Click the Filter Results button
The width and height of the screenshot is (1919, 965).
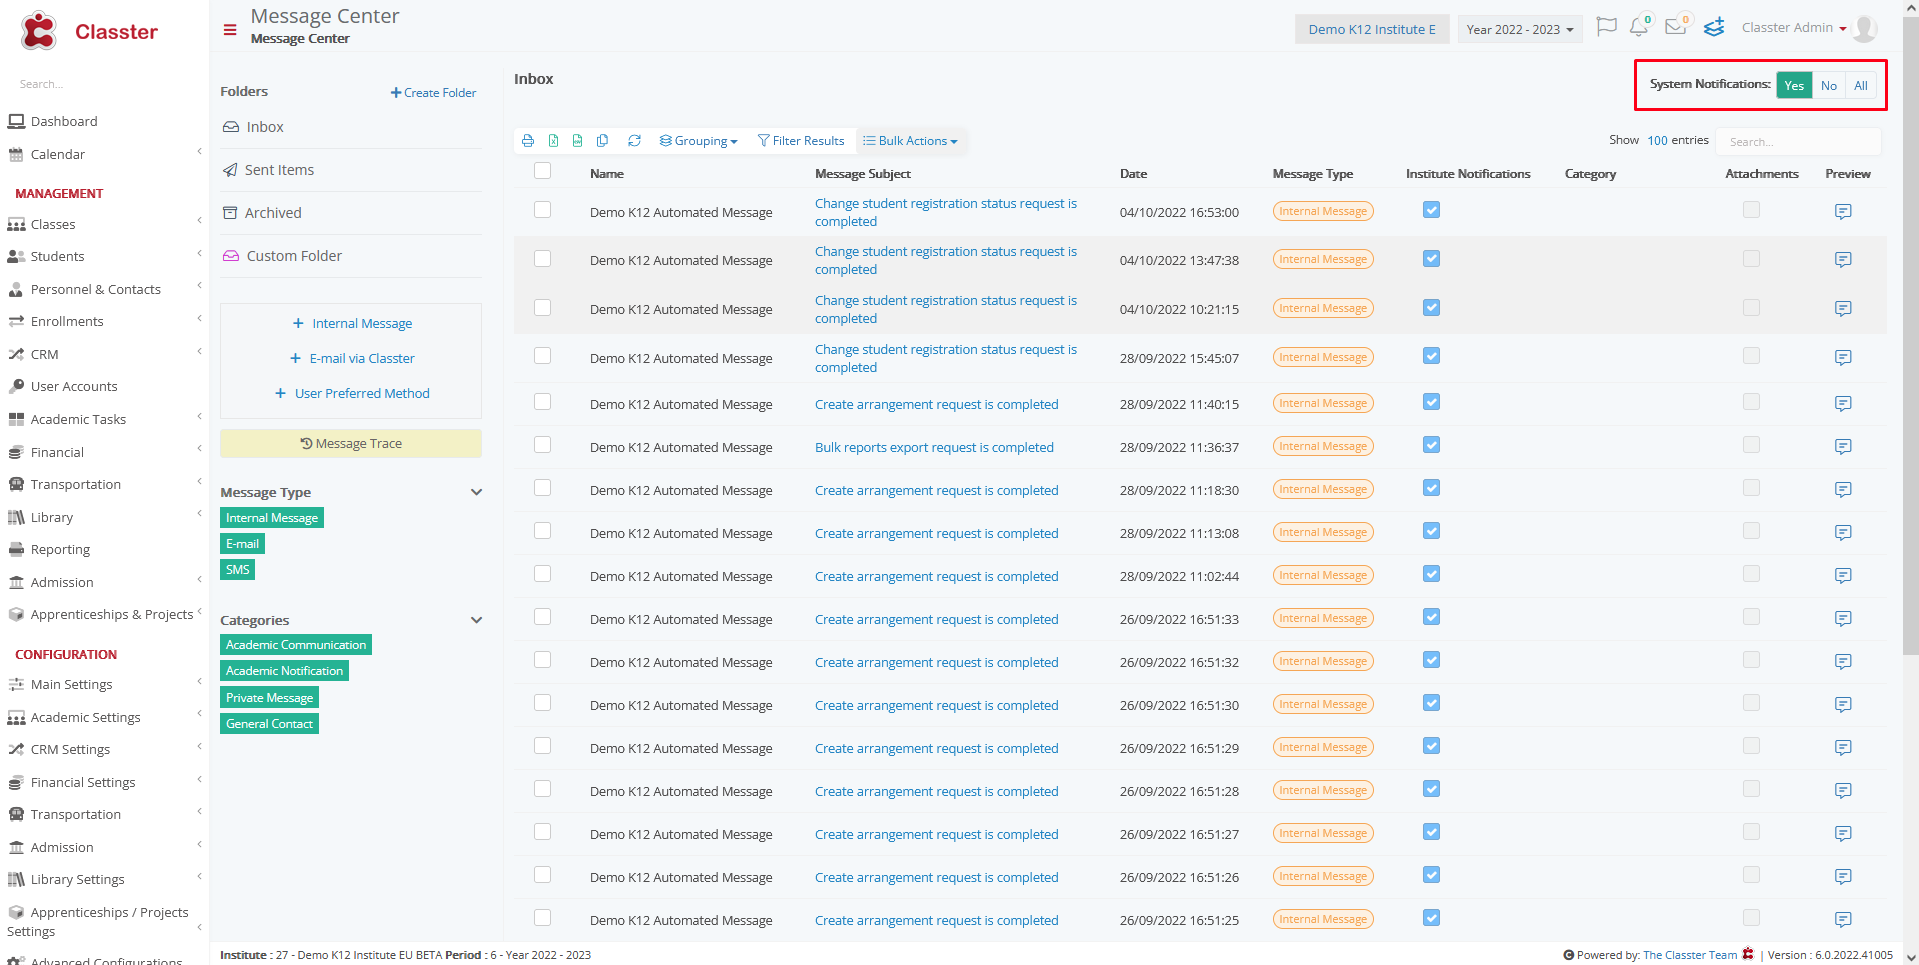(x=801, y=141)
